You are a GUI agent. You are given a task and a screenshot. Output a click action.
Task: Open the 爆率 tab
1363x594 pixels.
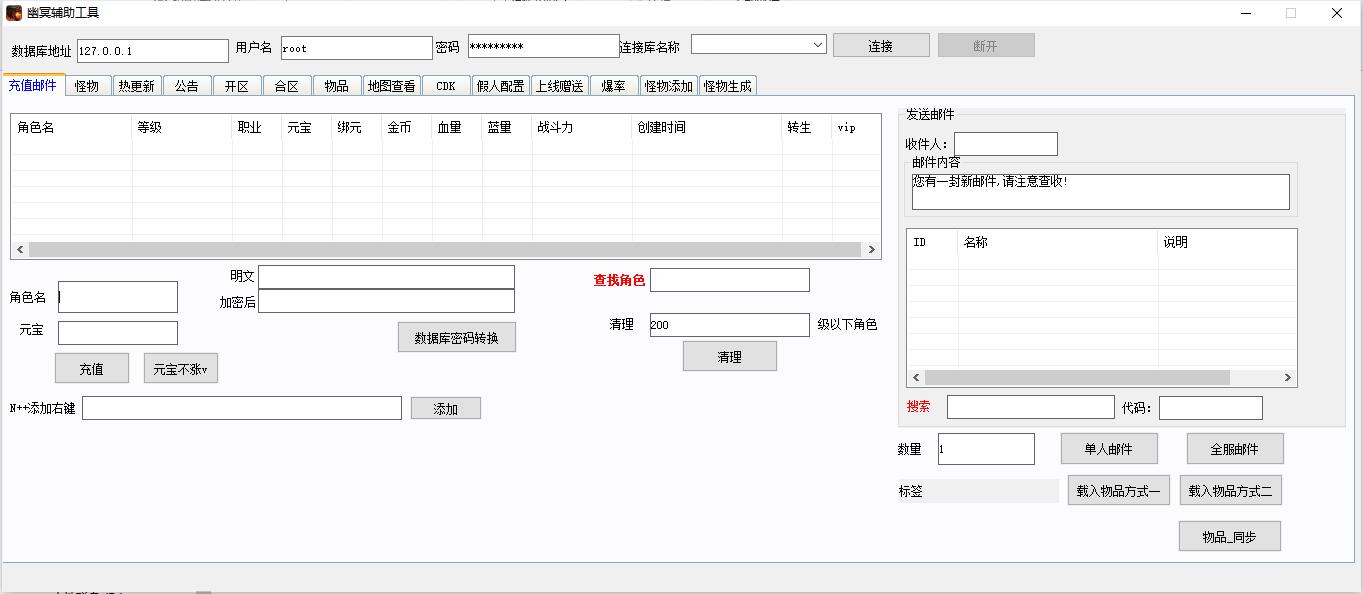click(x=613, y=86)
